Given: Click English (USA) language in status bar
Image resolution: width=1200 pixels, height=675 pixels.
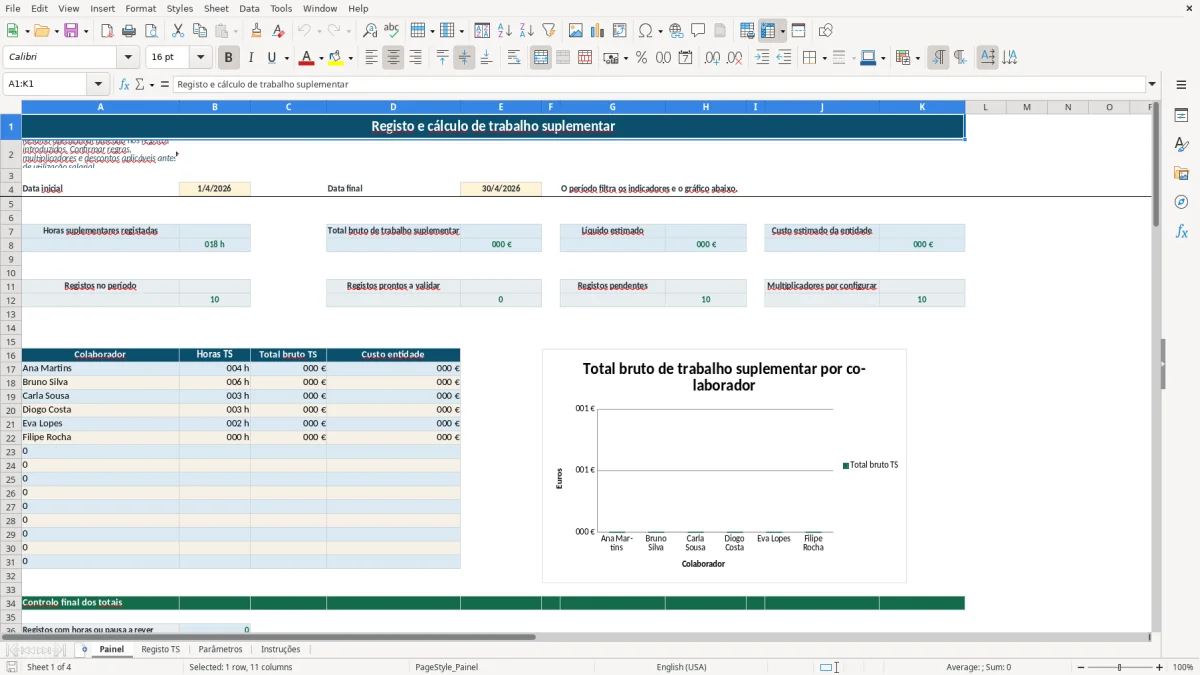Looking at the screenshot, I should pyautogui.click(x=681, y=667).
